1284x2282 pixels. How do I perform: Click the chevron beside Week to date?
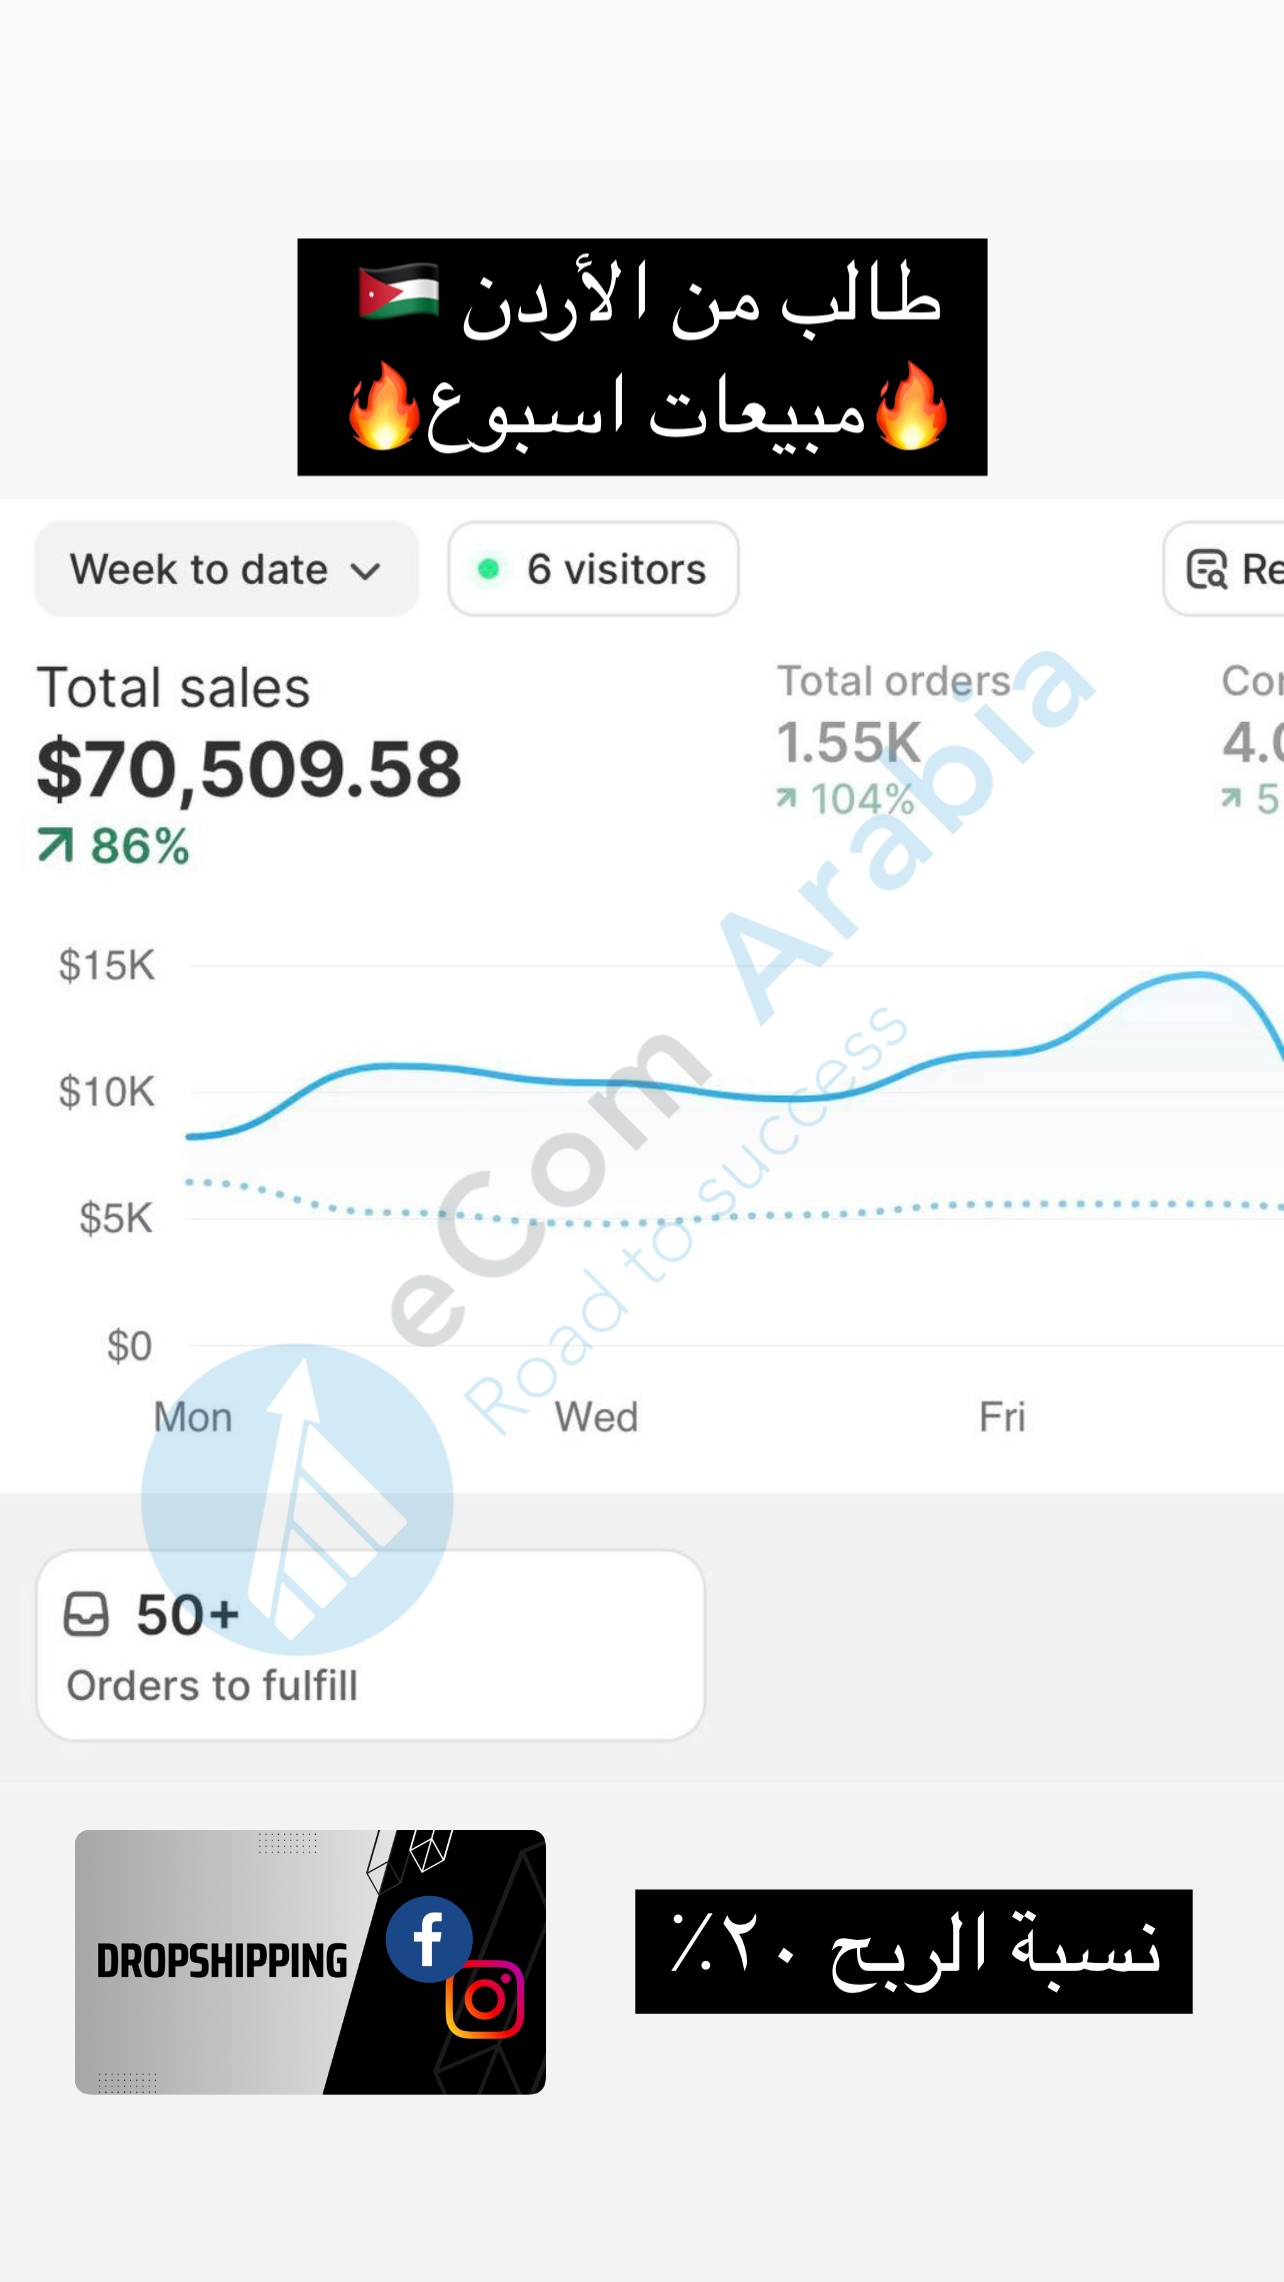(366, 571)
